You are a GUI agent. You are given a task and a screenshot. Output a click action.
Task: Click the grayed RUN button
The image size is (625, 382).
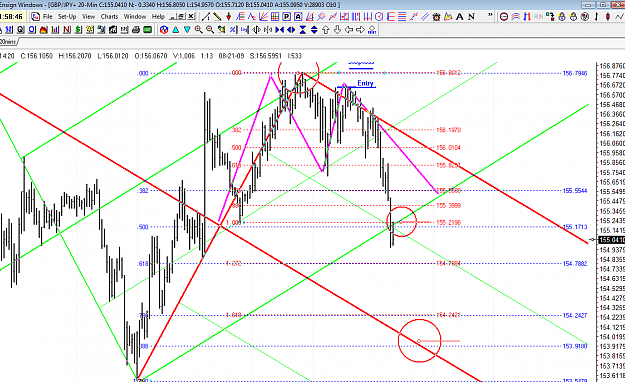click(539, 17)
